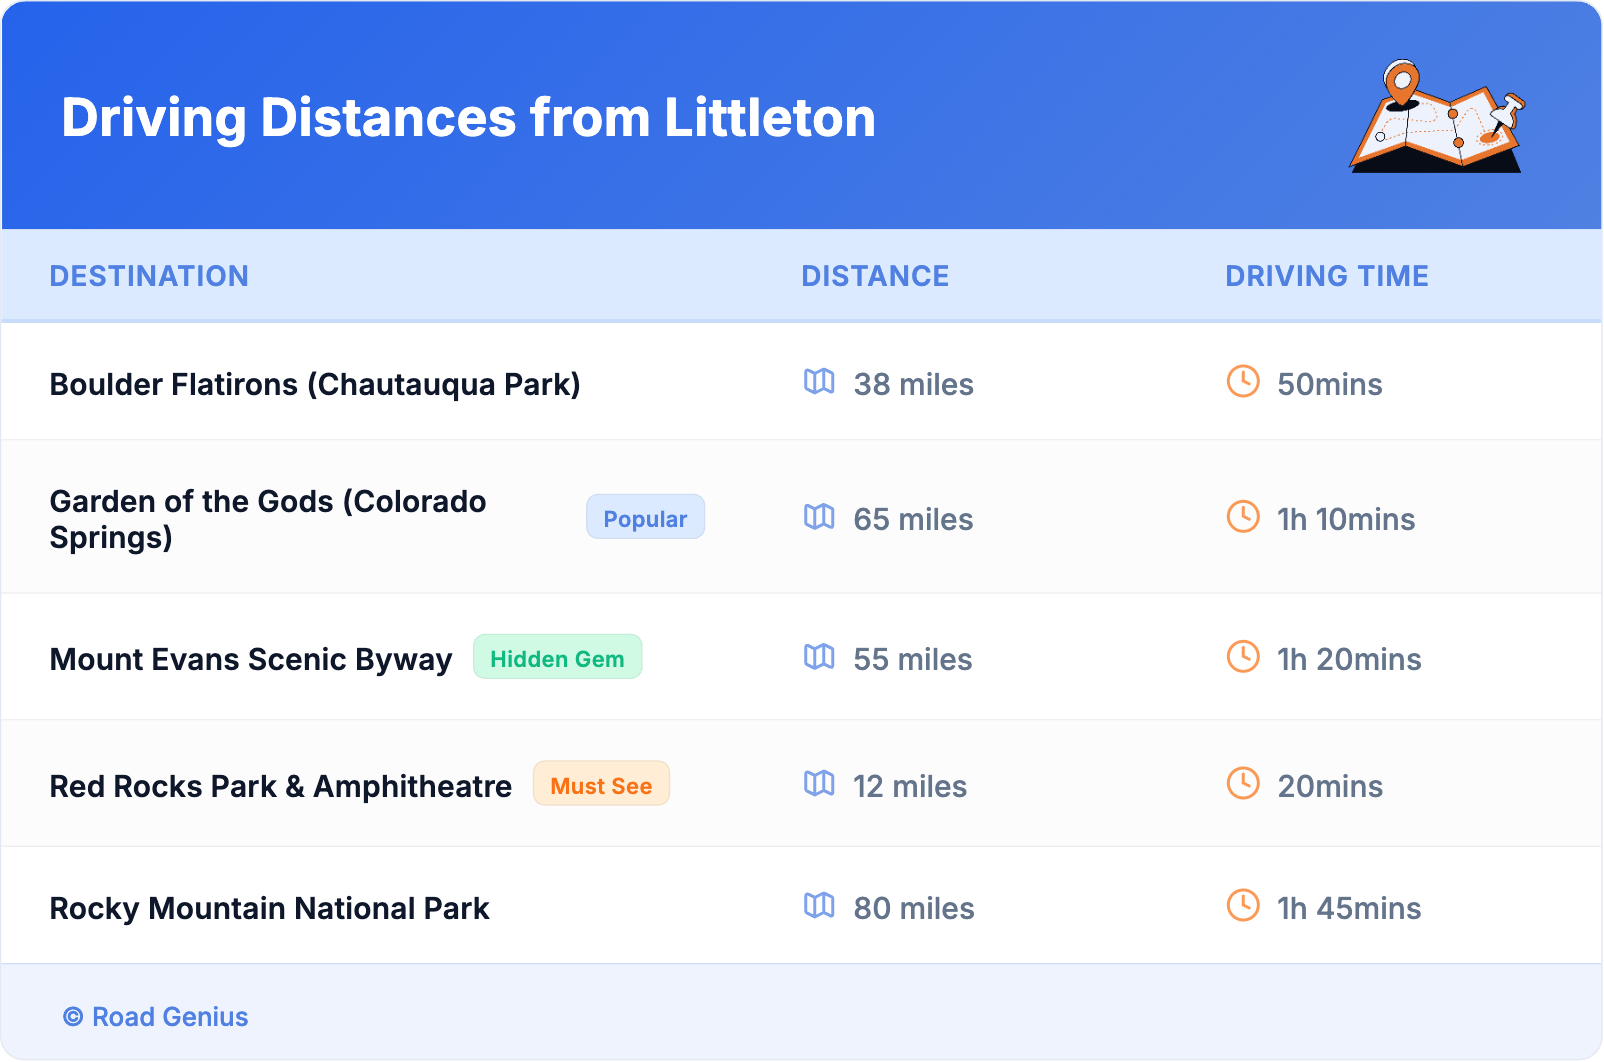Image resolution: width=1604 pixels, height=1062 pixels.
Task: Click the clock icon beside 50mins
Action: (1243, 382)
